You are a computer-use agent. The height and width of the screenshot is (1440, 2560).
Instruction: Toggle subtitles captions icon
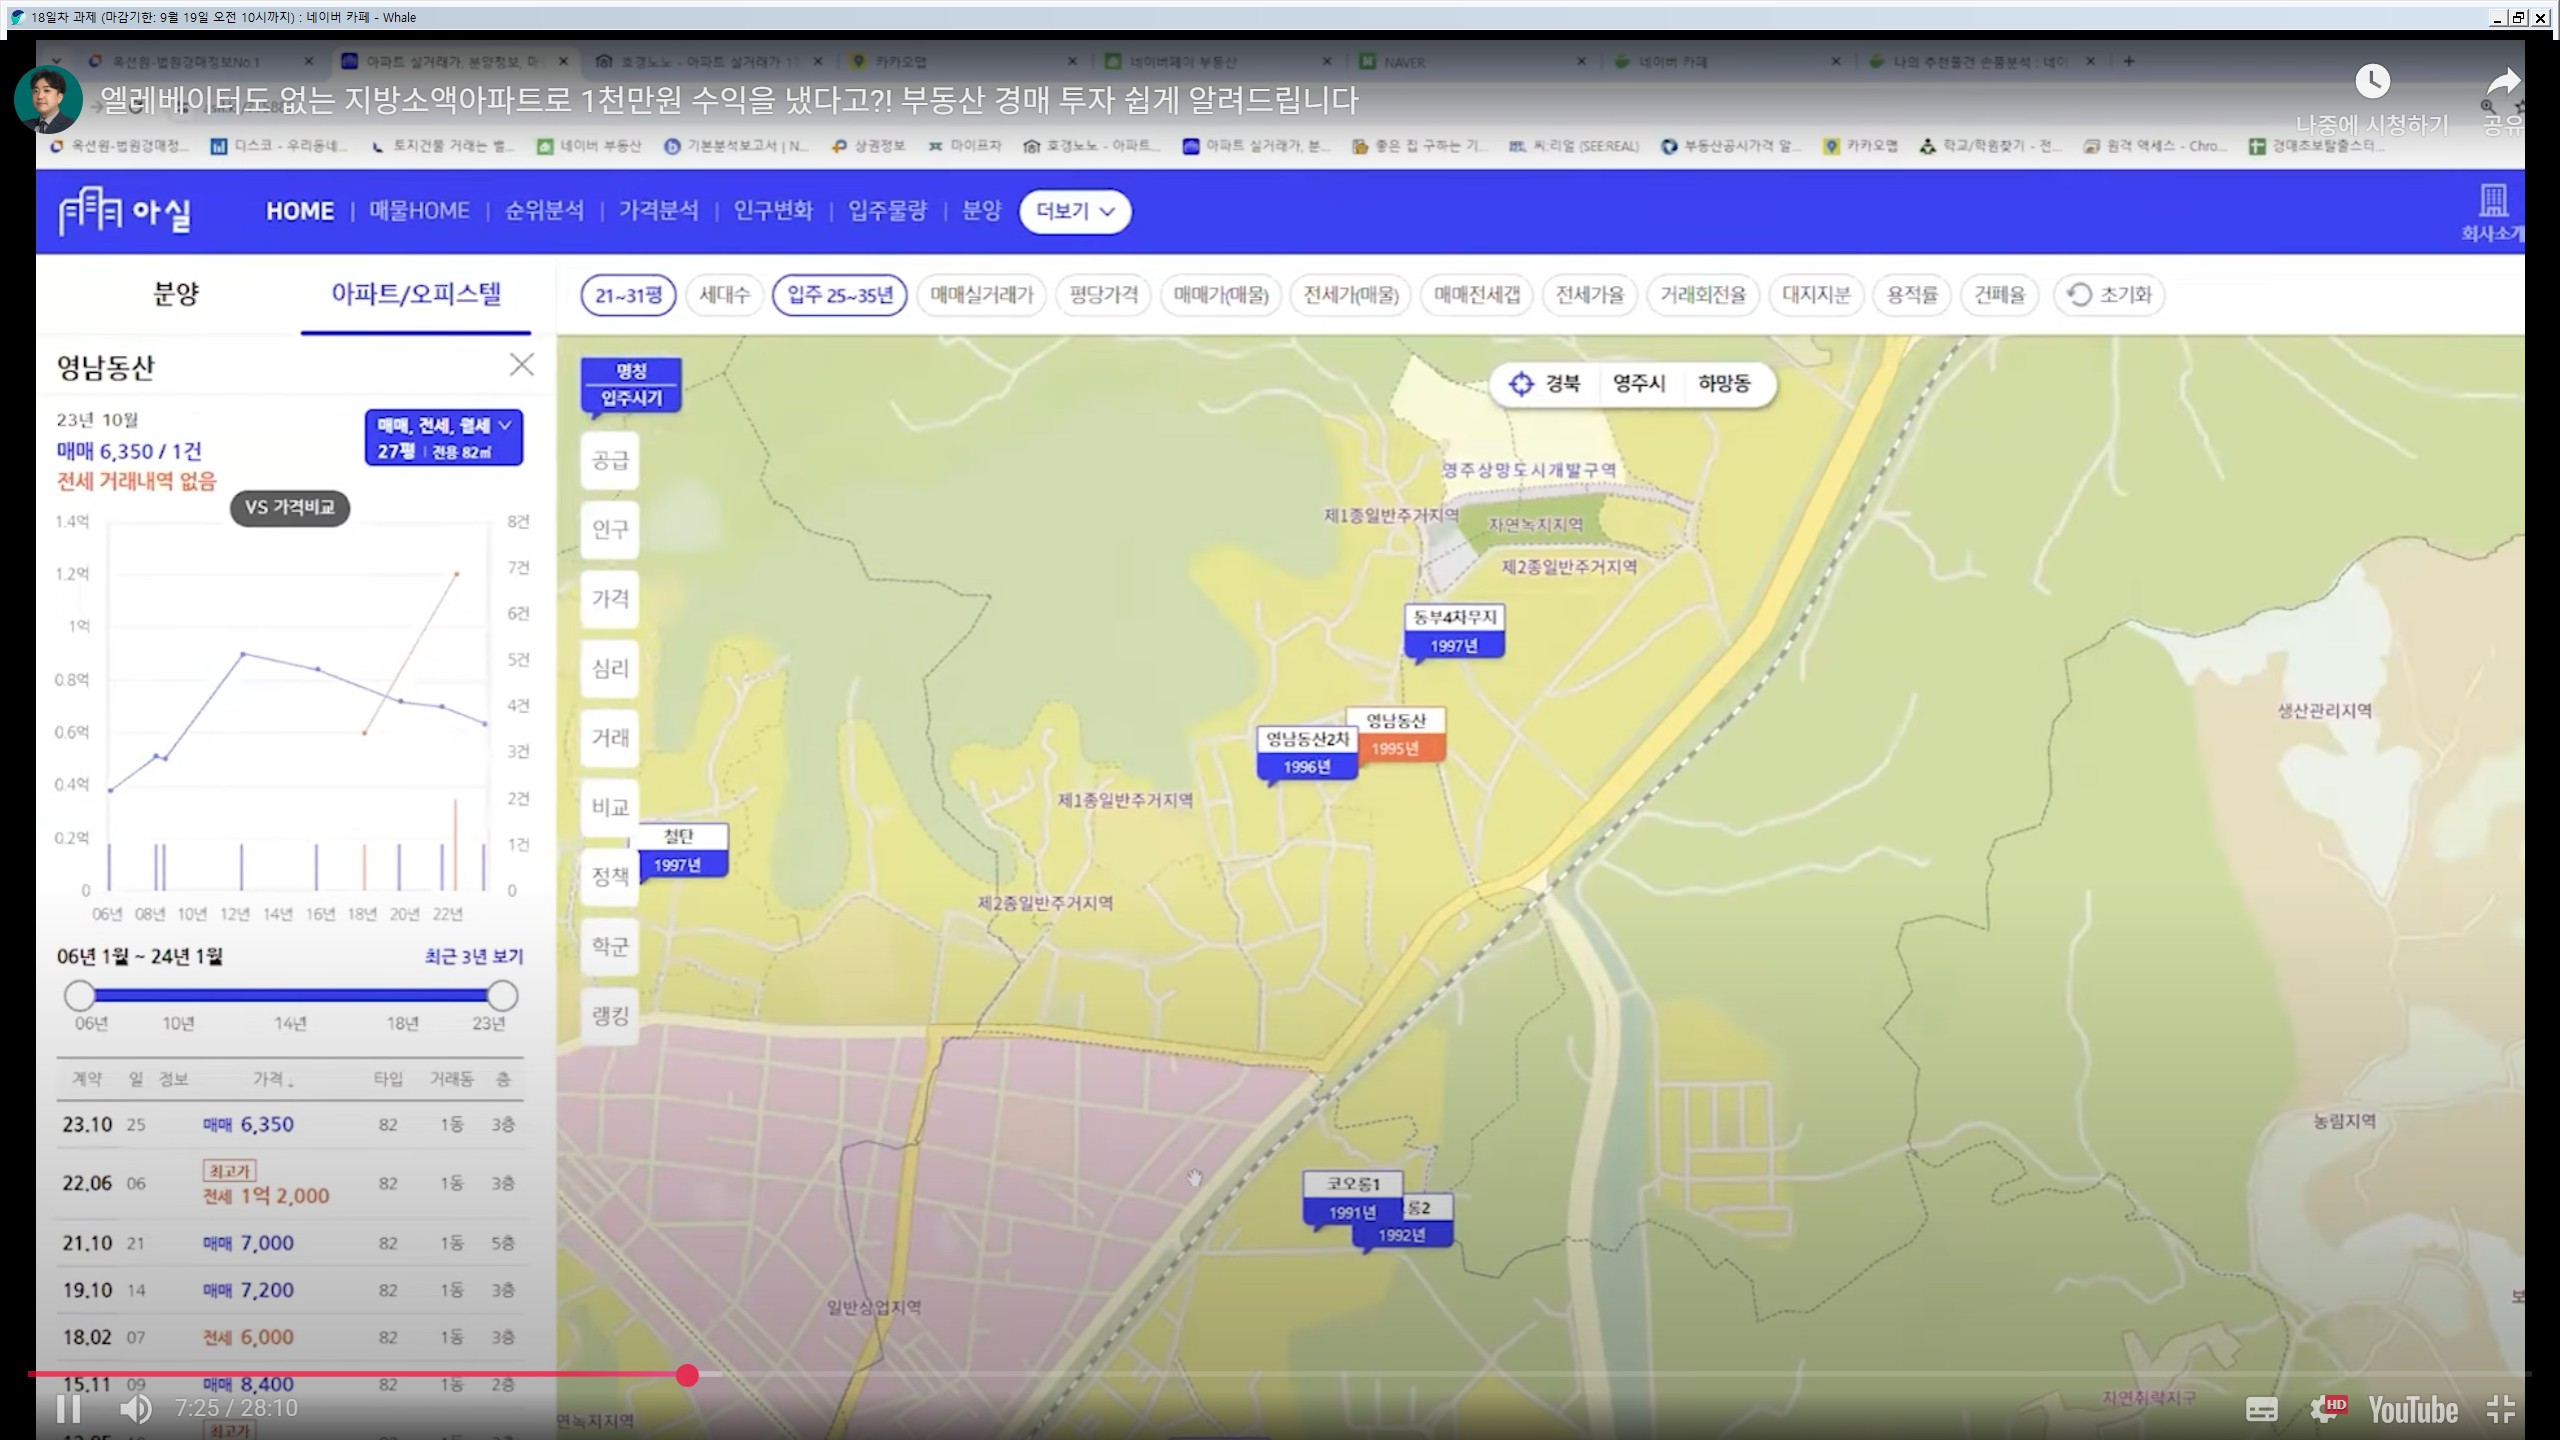pos(2262,1409)
